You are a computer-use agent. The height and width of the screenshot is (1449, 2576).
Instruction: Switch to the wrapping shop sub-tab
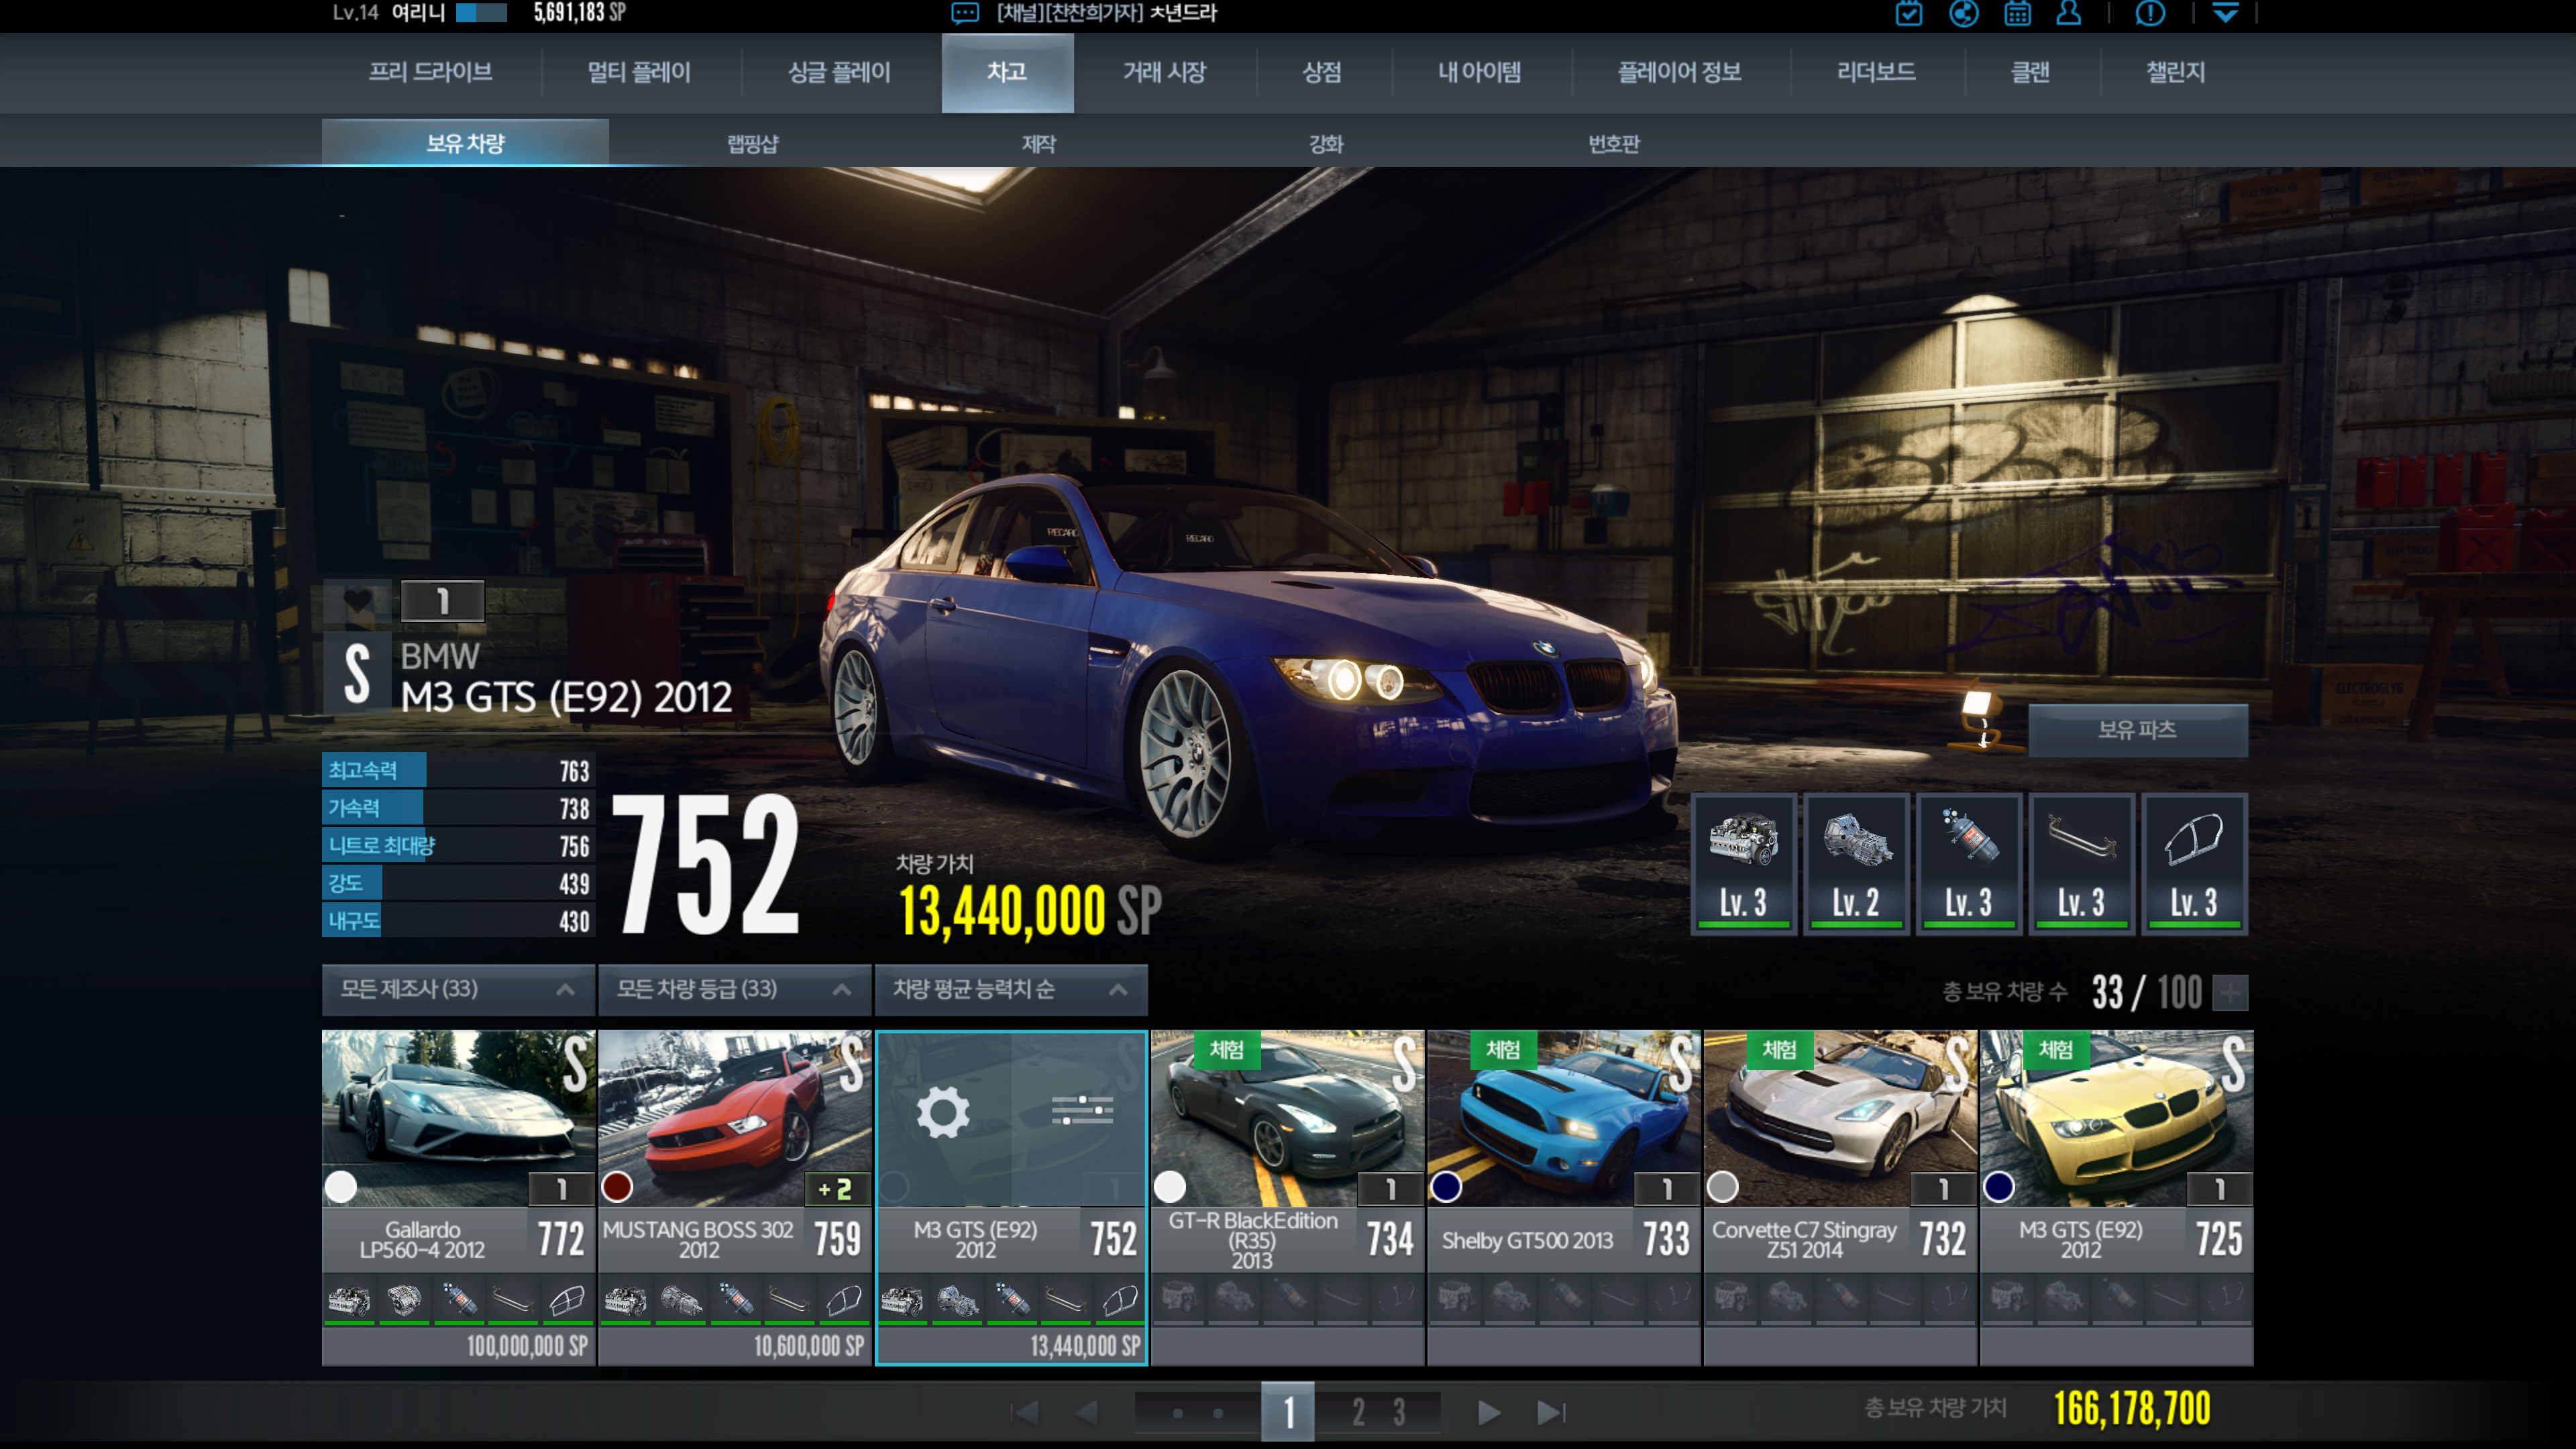pyautogui.click(x=752, y=144)
